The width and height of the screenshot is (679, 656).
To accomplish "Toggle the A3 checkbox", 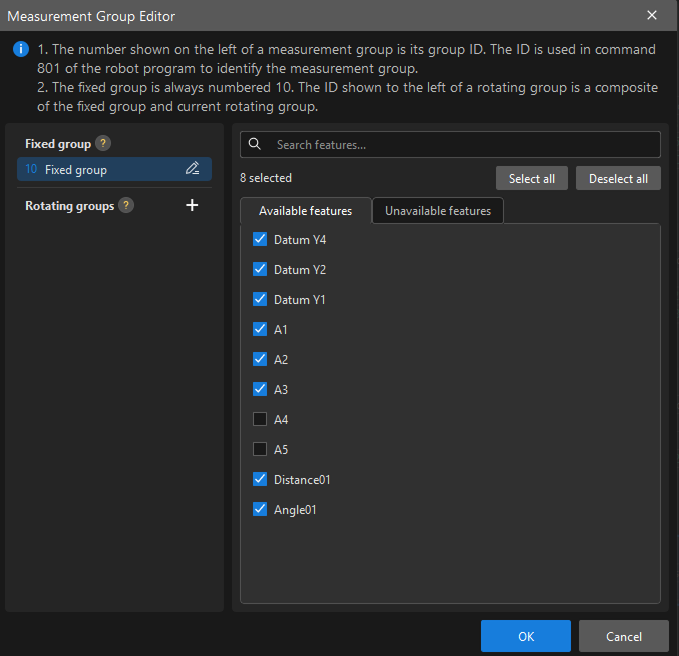I will click(x=260, y=389).
